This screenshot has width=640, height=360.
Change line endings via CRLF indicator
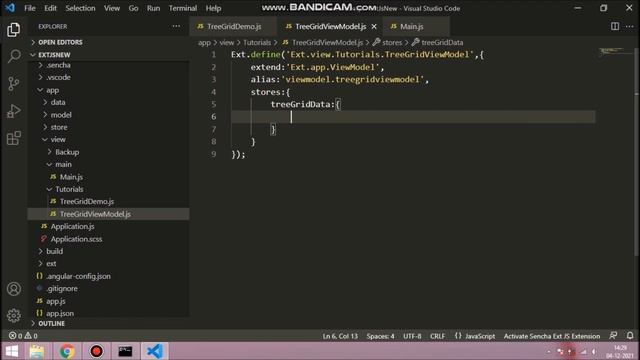(437, 336)
